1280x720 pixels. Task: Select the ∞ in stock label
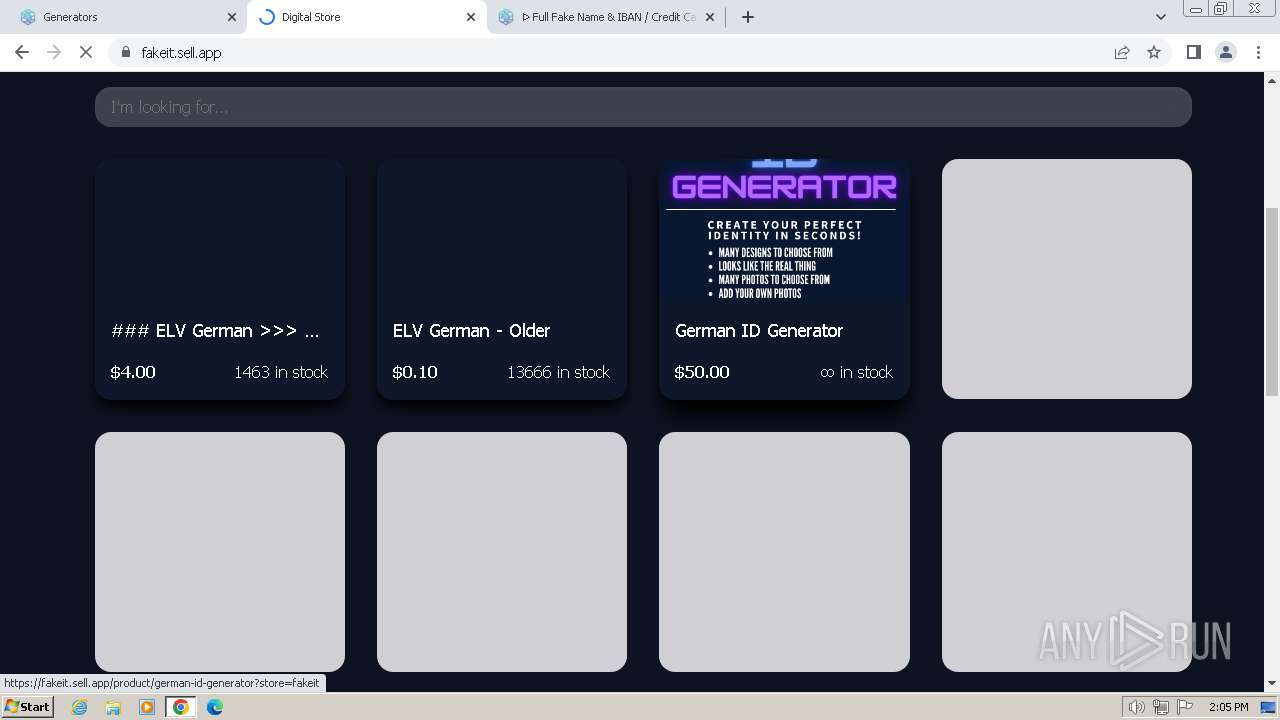click(856, 372)
